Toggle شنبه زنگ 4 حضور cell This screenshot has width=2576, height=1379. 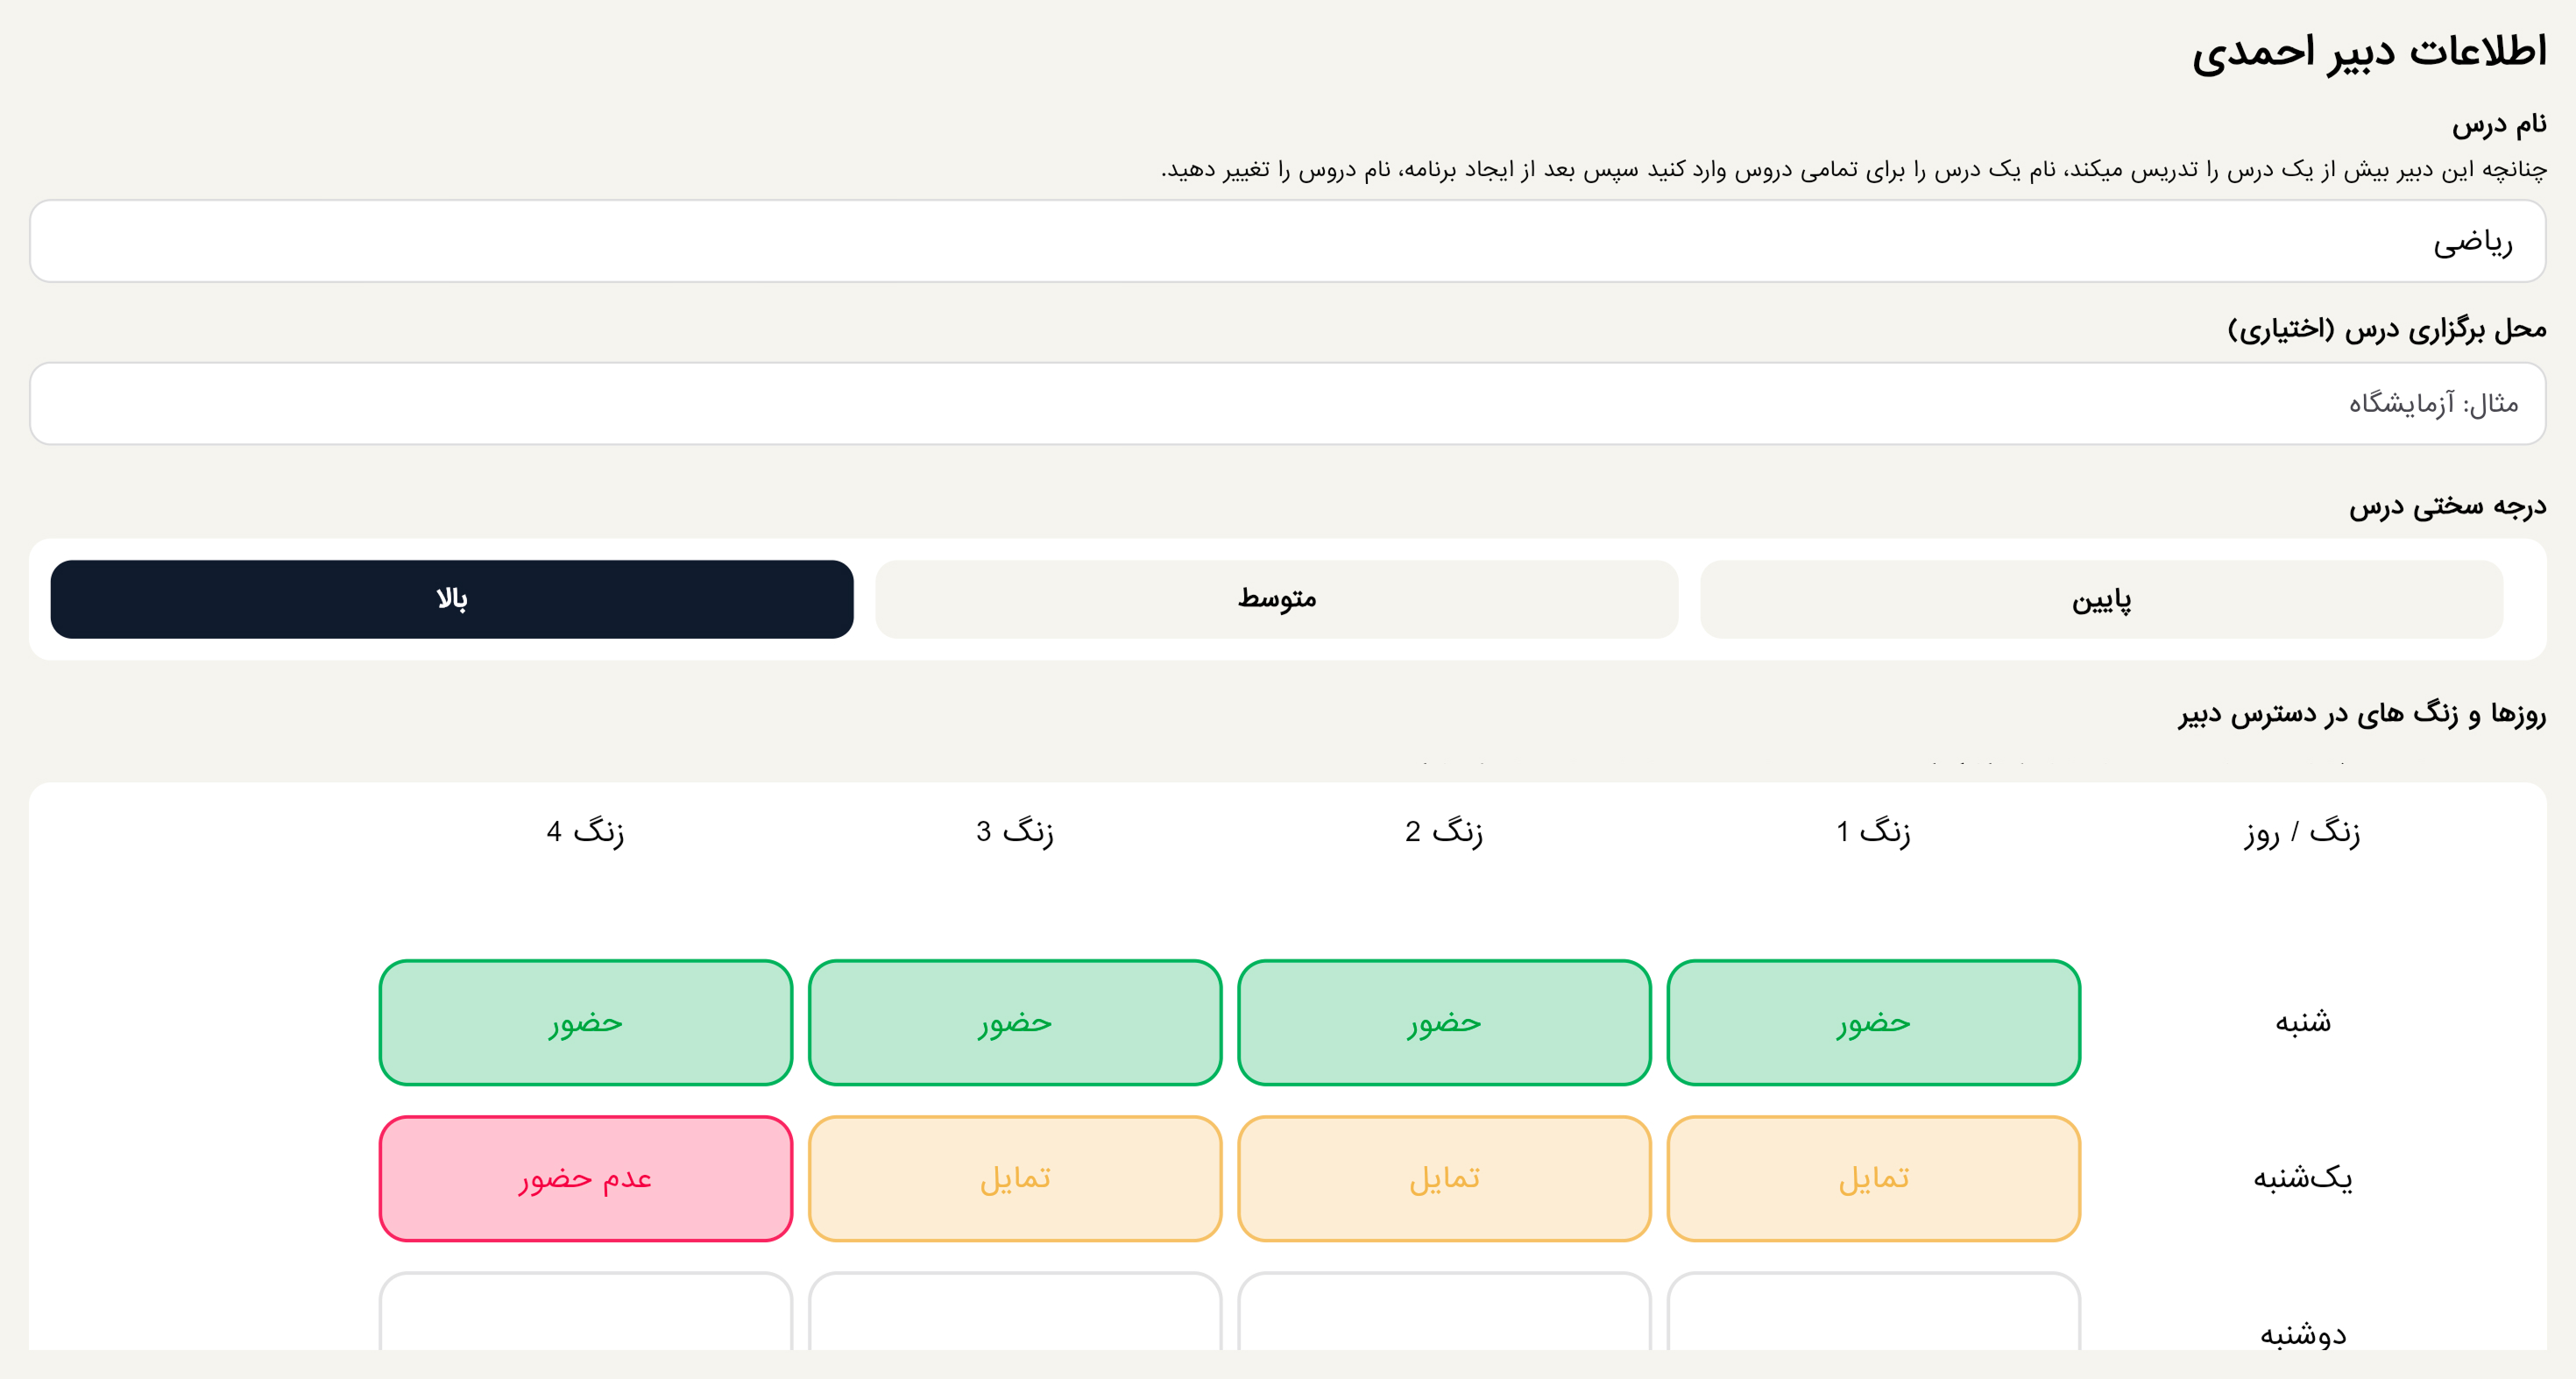click(586, 1022)
